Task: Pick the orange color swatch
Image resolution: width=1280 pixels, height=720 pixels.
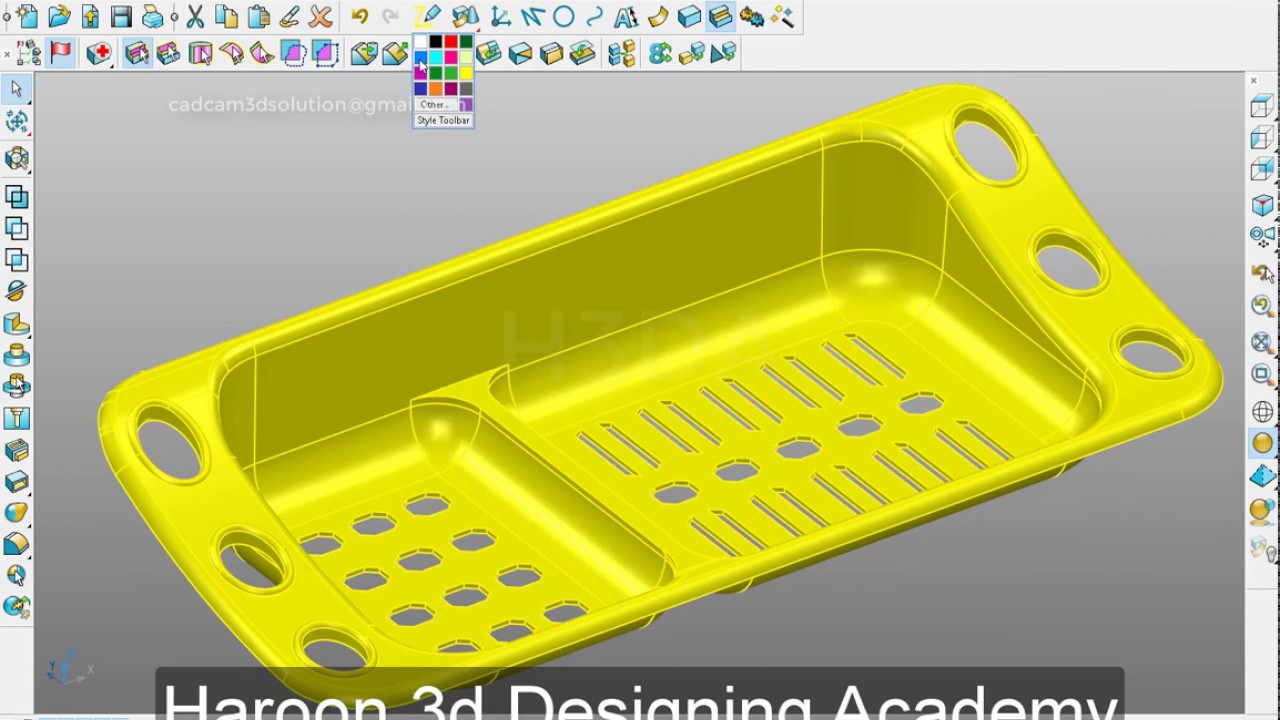Action: pyautogui.click(x=436, y=89)
